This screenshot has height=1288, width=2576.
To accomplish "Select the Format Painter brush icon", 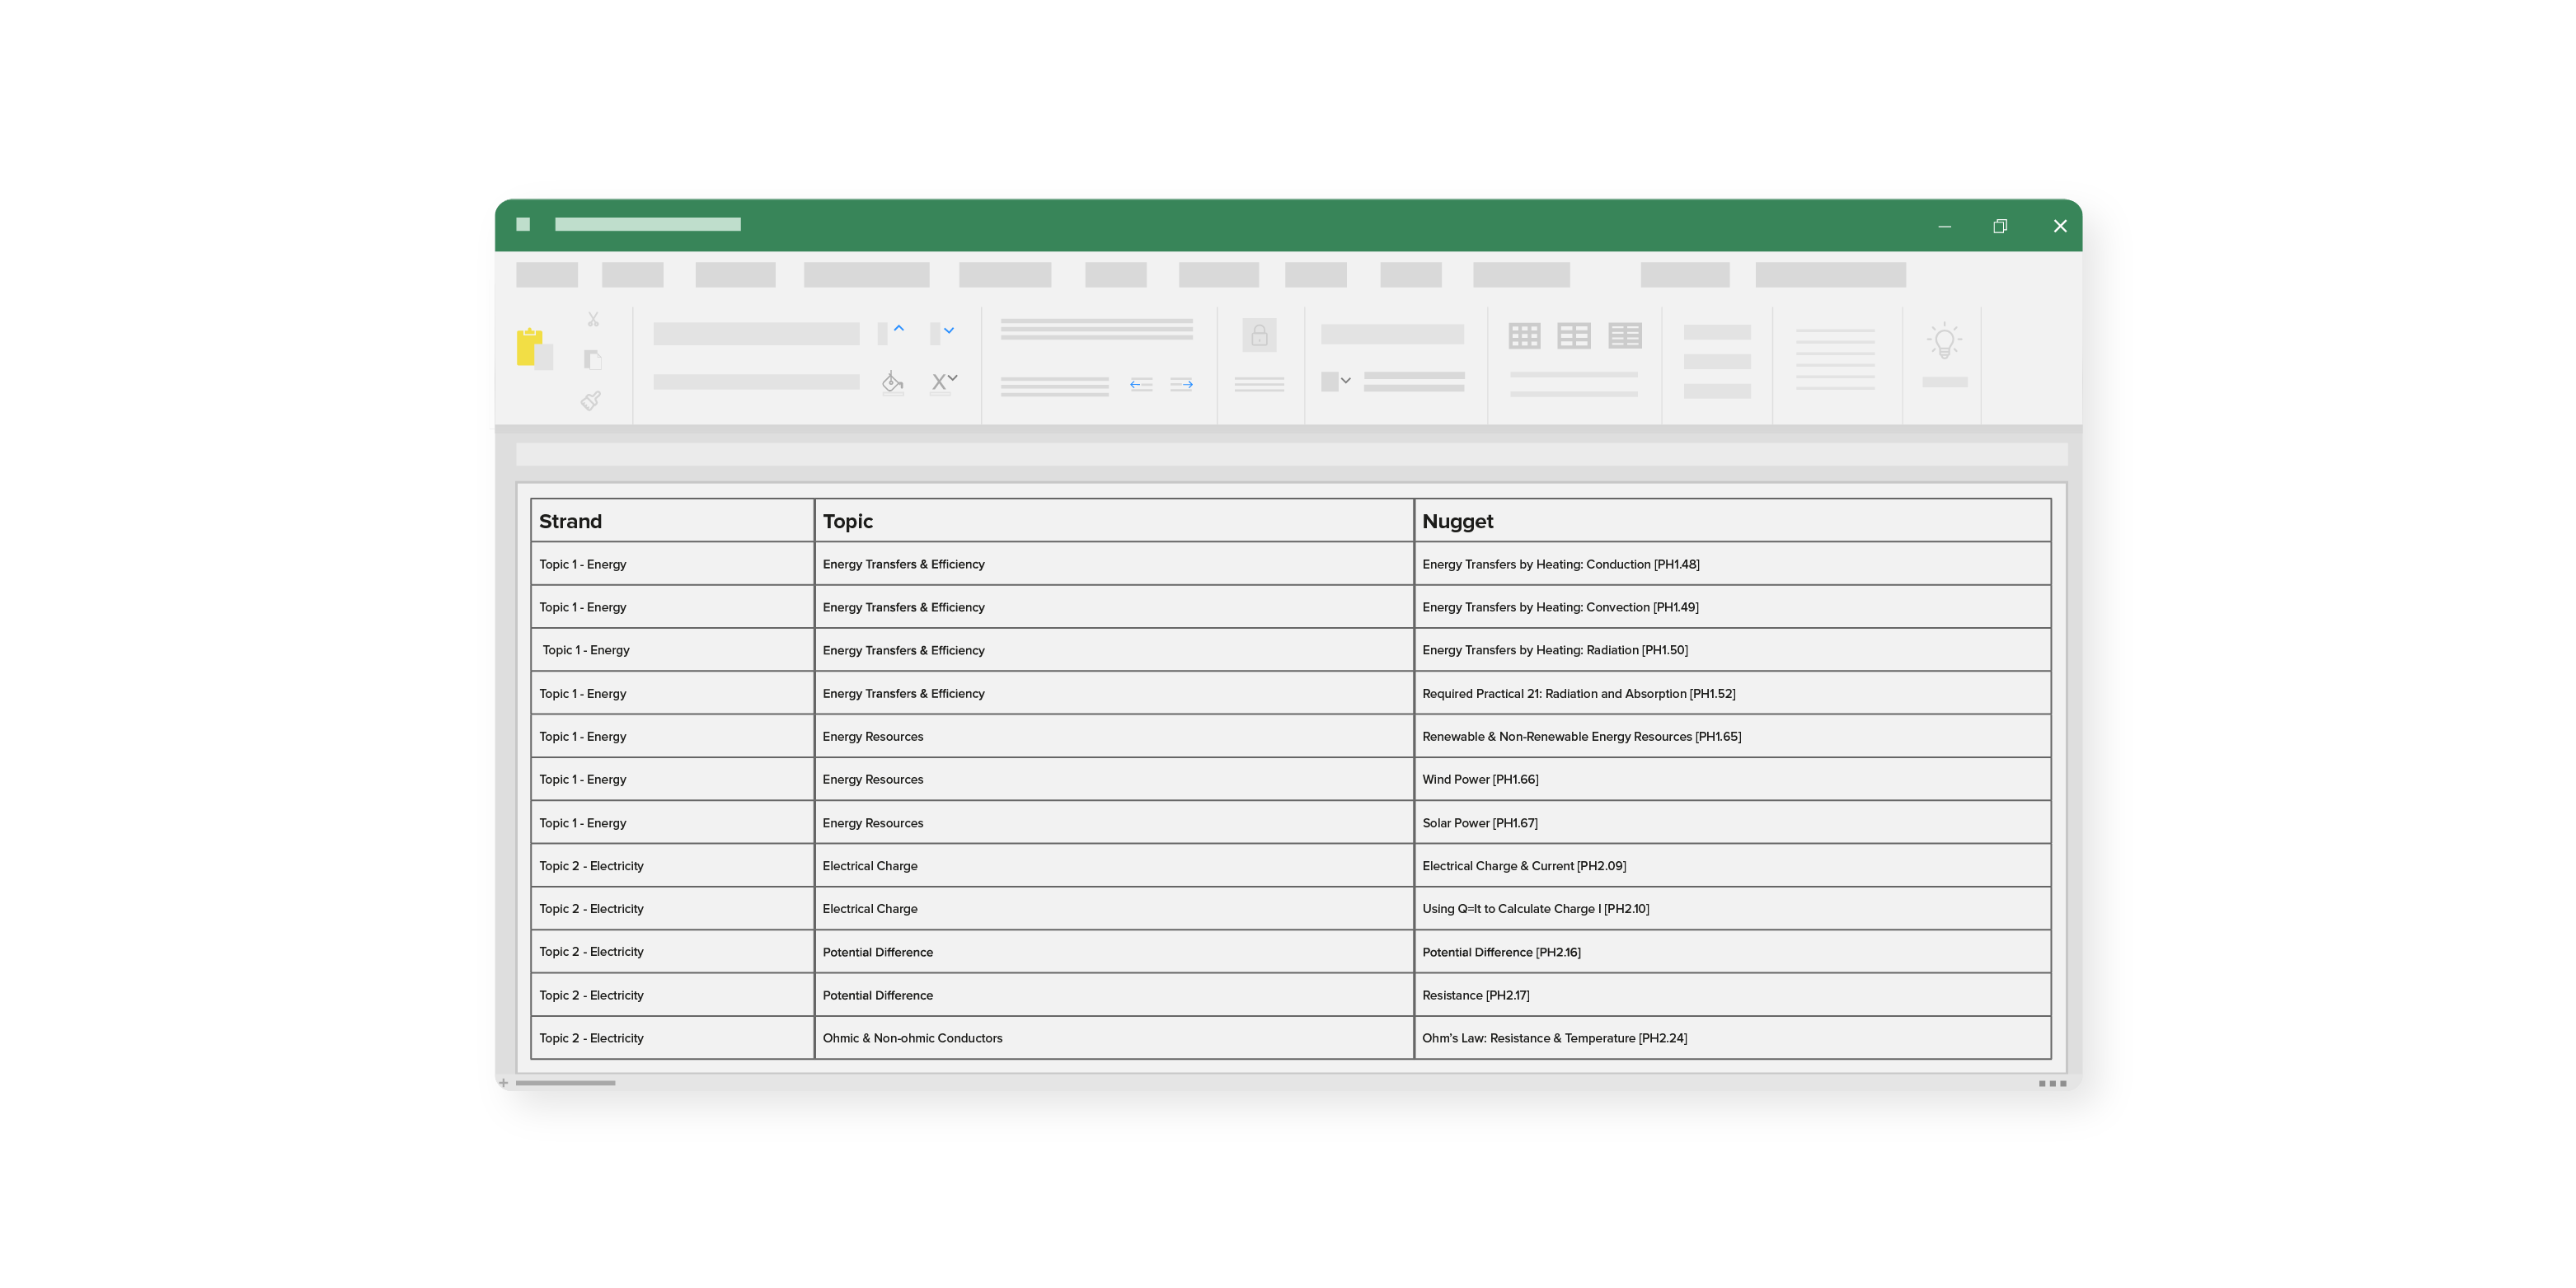I will point(591,400).
